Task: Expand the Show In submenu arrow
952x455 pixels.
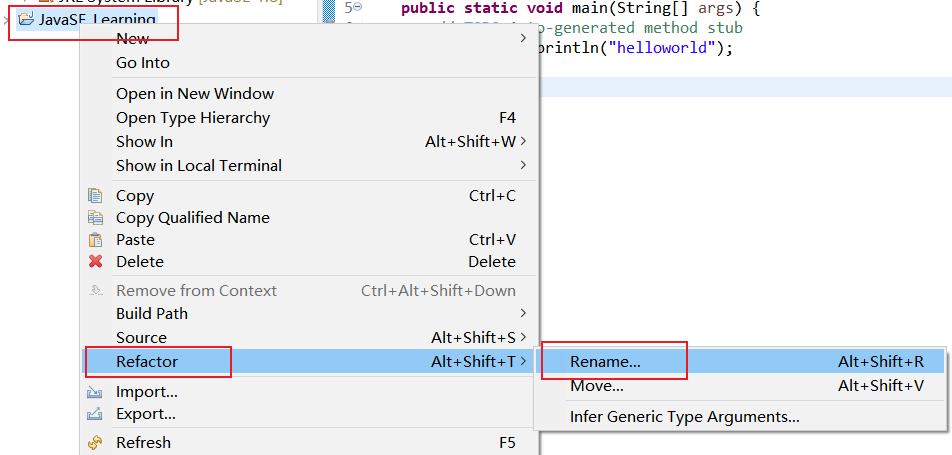Action: pos(523,142)
